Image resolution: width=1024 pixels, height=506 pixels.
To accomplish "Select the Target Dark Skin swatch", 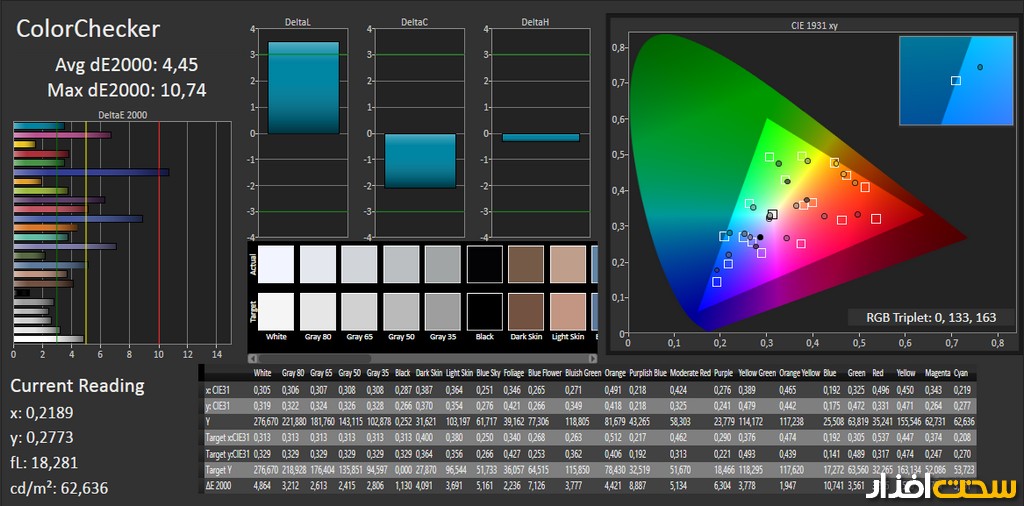I will pyautogui.click(x=526, y=311).
